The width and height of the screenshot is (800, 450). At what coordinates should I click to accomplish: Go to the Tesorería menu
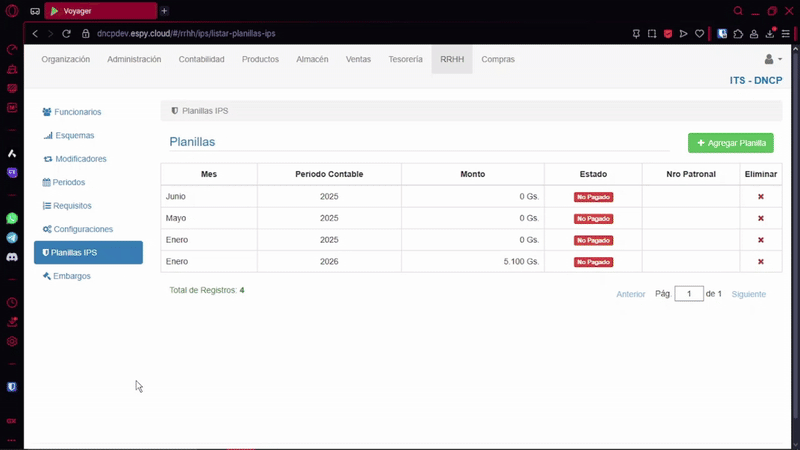pos(405,60)
